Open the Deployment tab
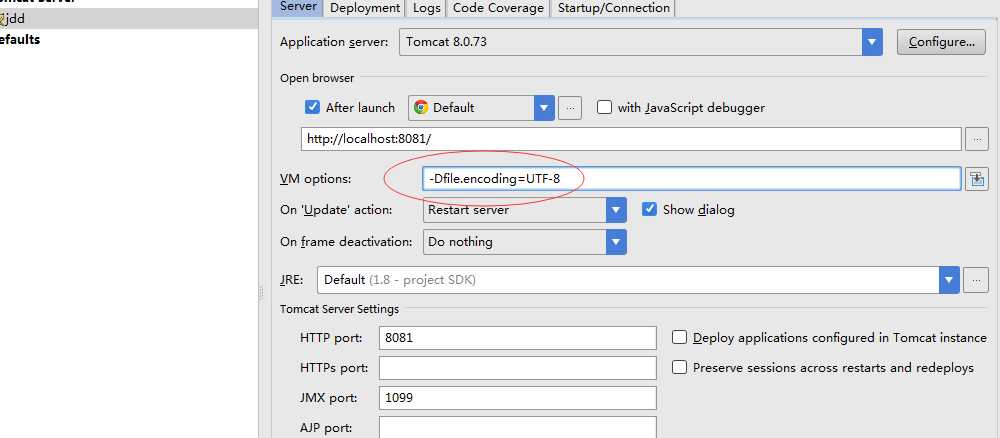Screen dimensions: 1000x438 click(x=365, y=8)
